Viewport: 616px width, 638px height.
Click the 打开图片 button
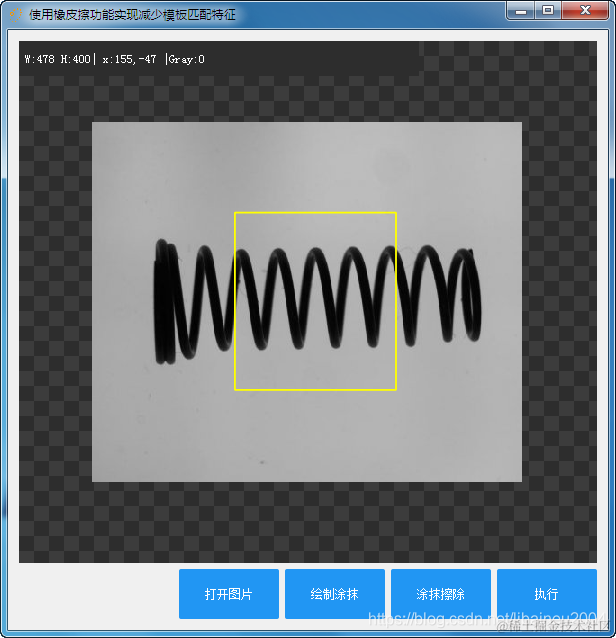pos(229,594)
